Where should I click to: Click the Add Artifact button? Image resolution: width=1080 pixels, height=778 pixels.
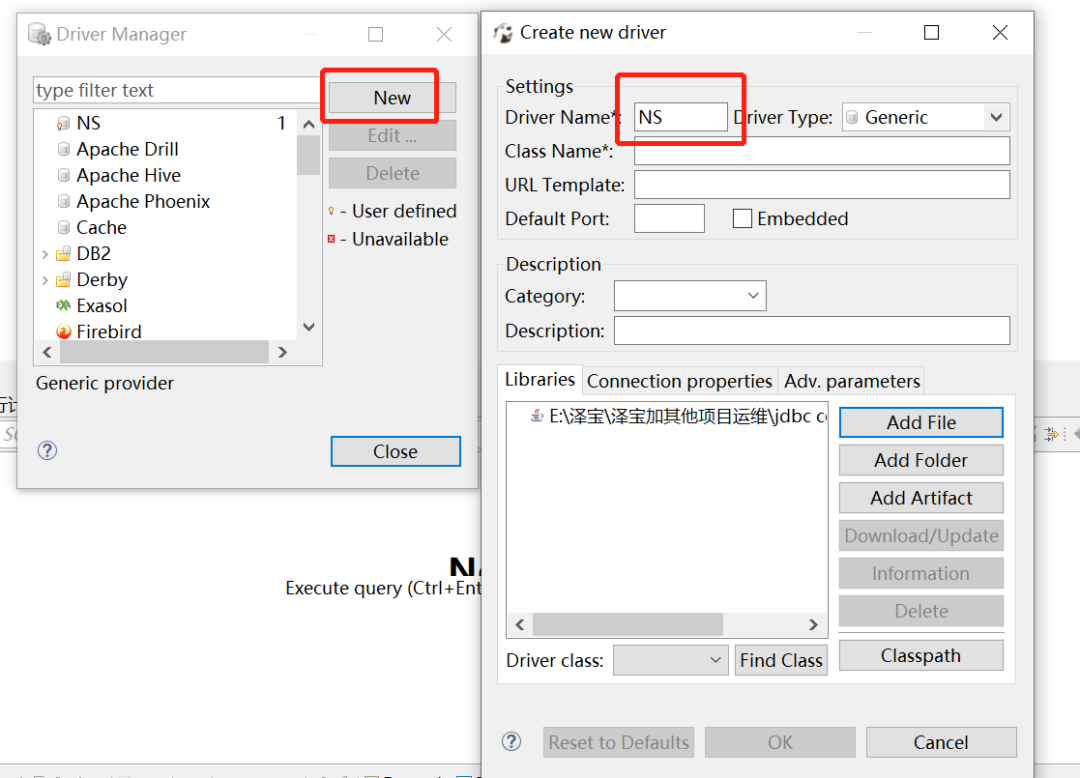pyautogui.click(x=921, y=498)
